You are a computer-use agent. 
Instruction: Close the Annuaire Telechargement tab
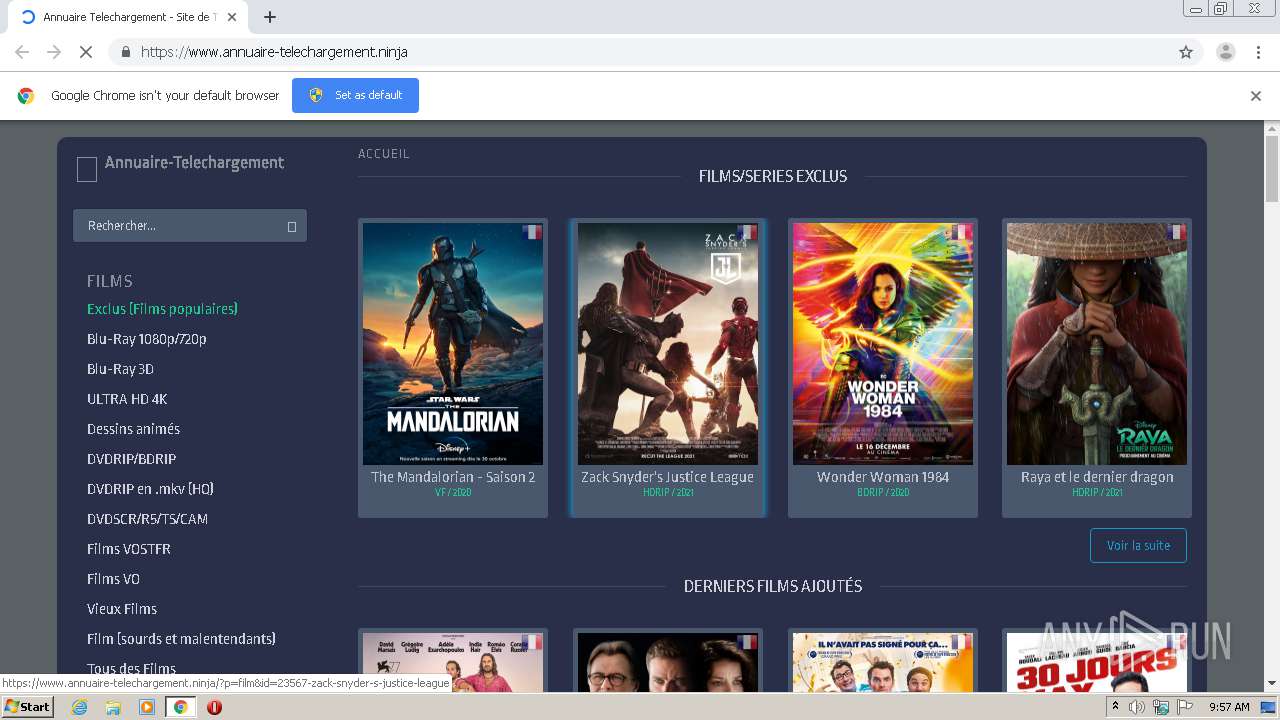(232, 17)
